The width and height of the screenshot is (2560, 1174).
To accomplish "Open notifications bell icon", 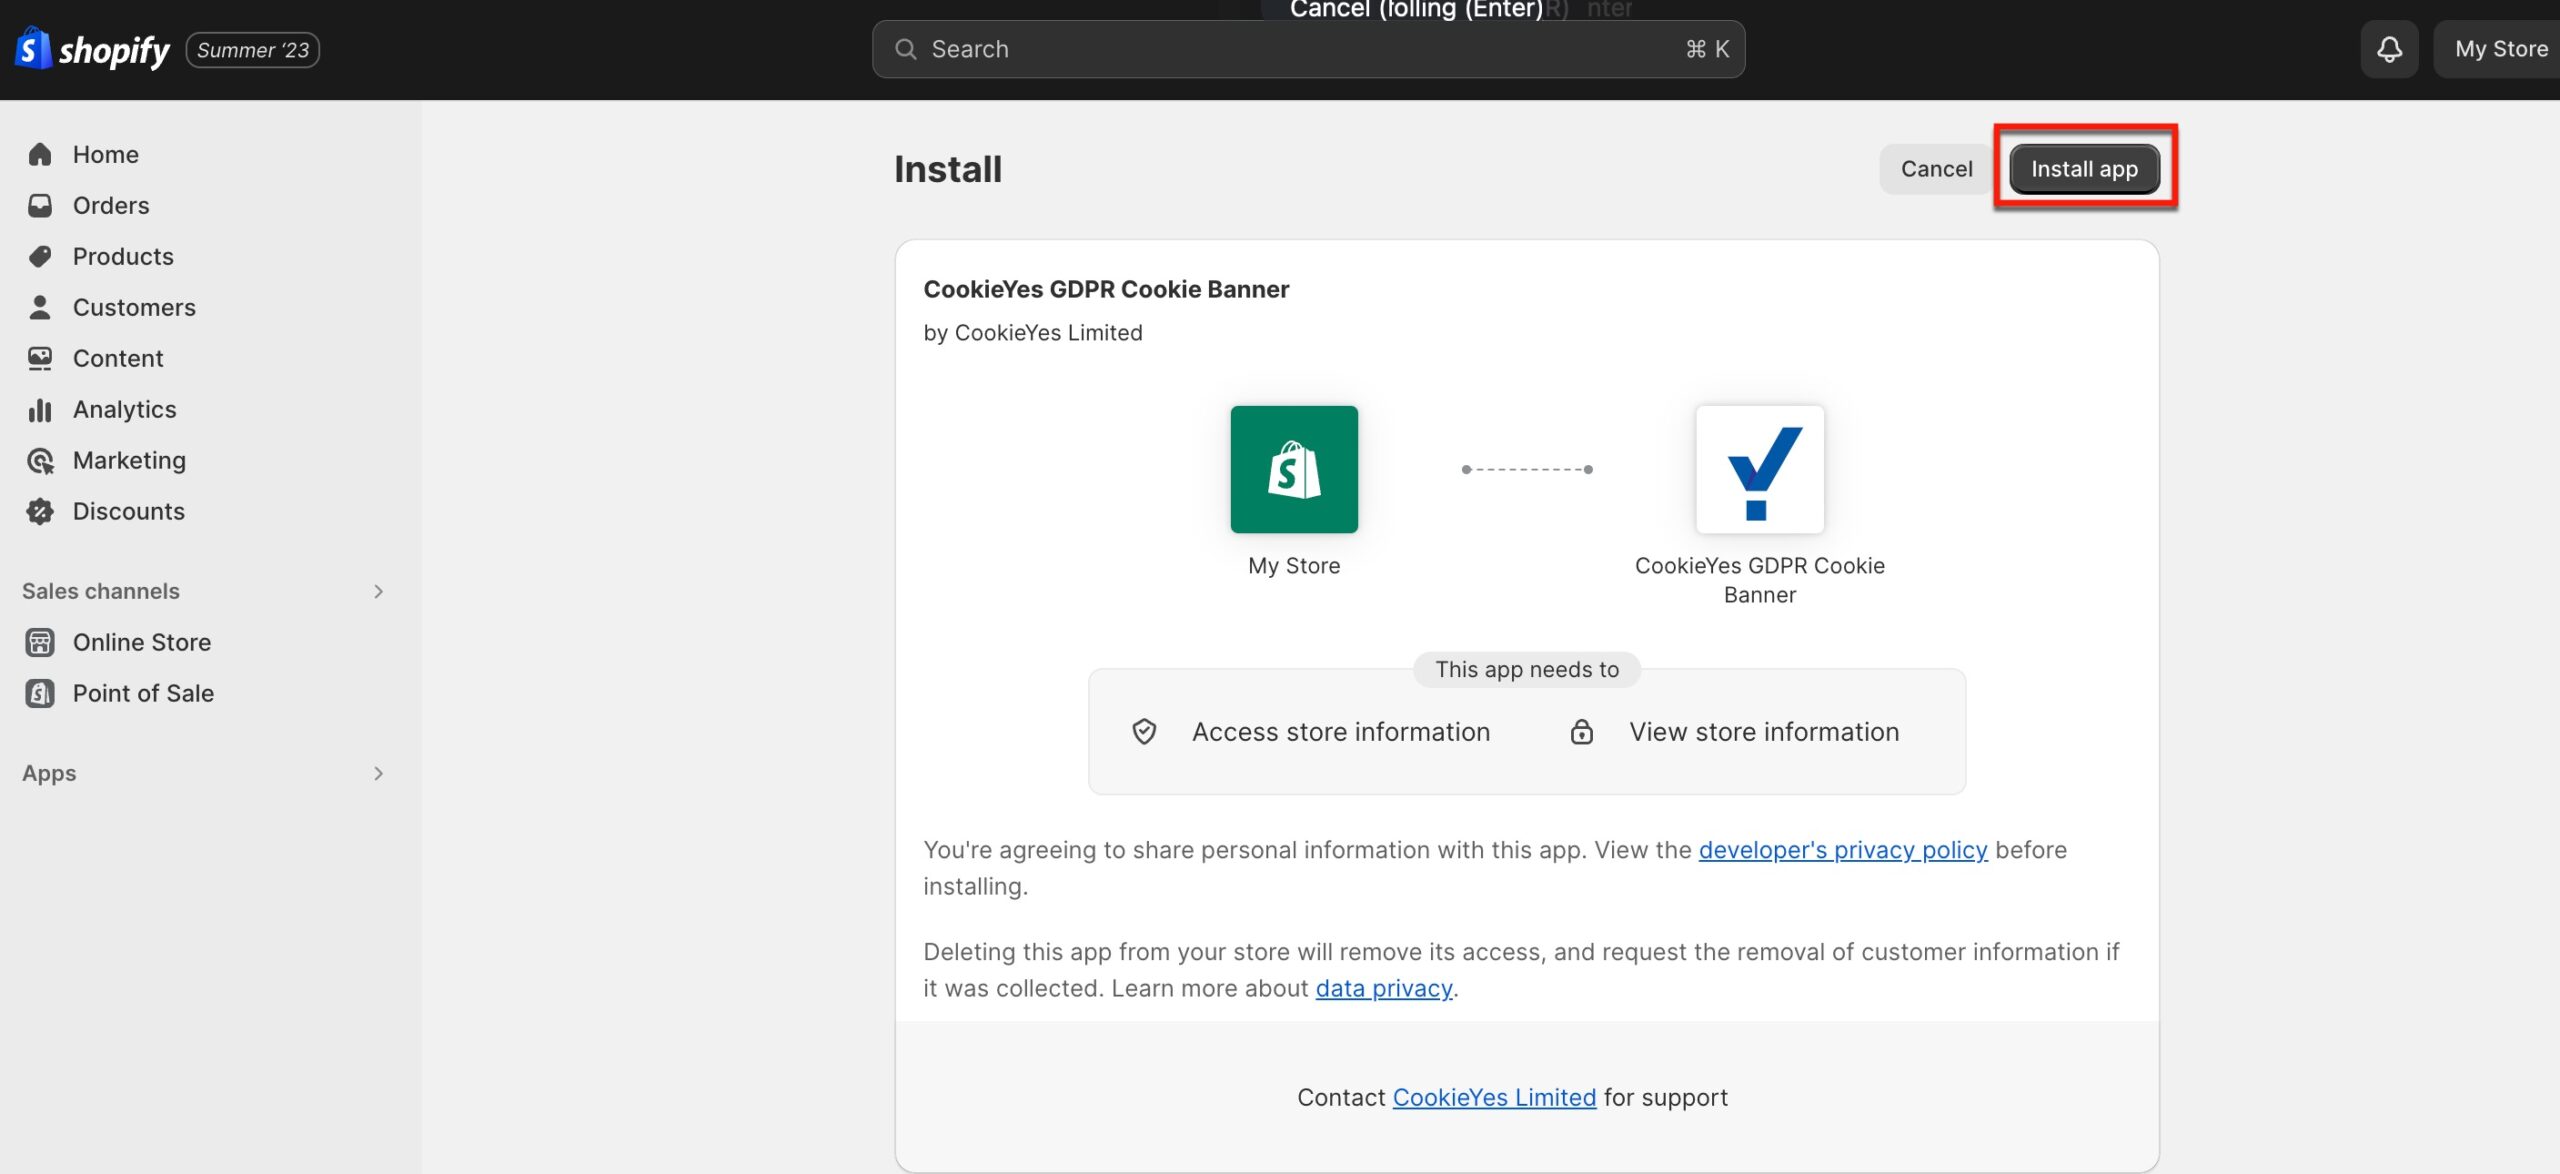I will pyautogui.click(x=2389, y=49).
